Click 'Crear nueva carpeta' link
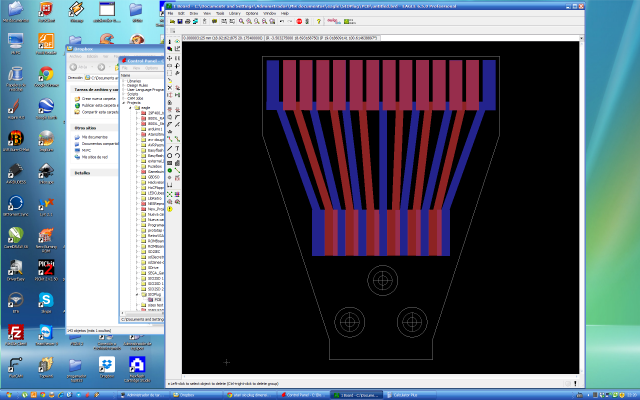The height and width of the screenshot is (400, 640). pyautogui.click(x=98, y=99)
